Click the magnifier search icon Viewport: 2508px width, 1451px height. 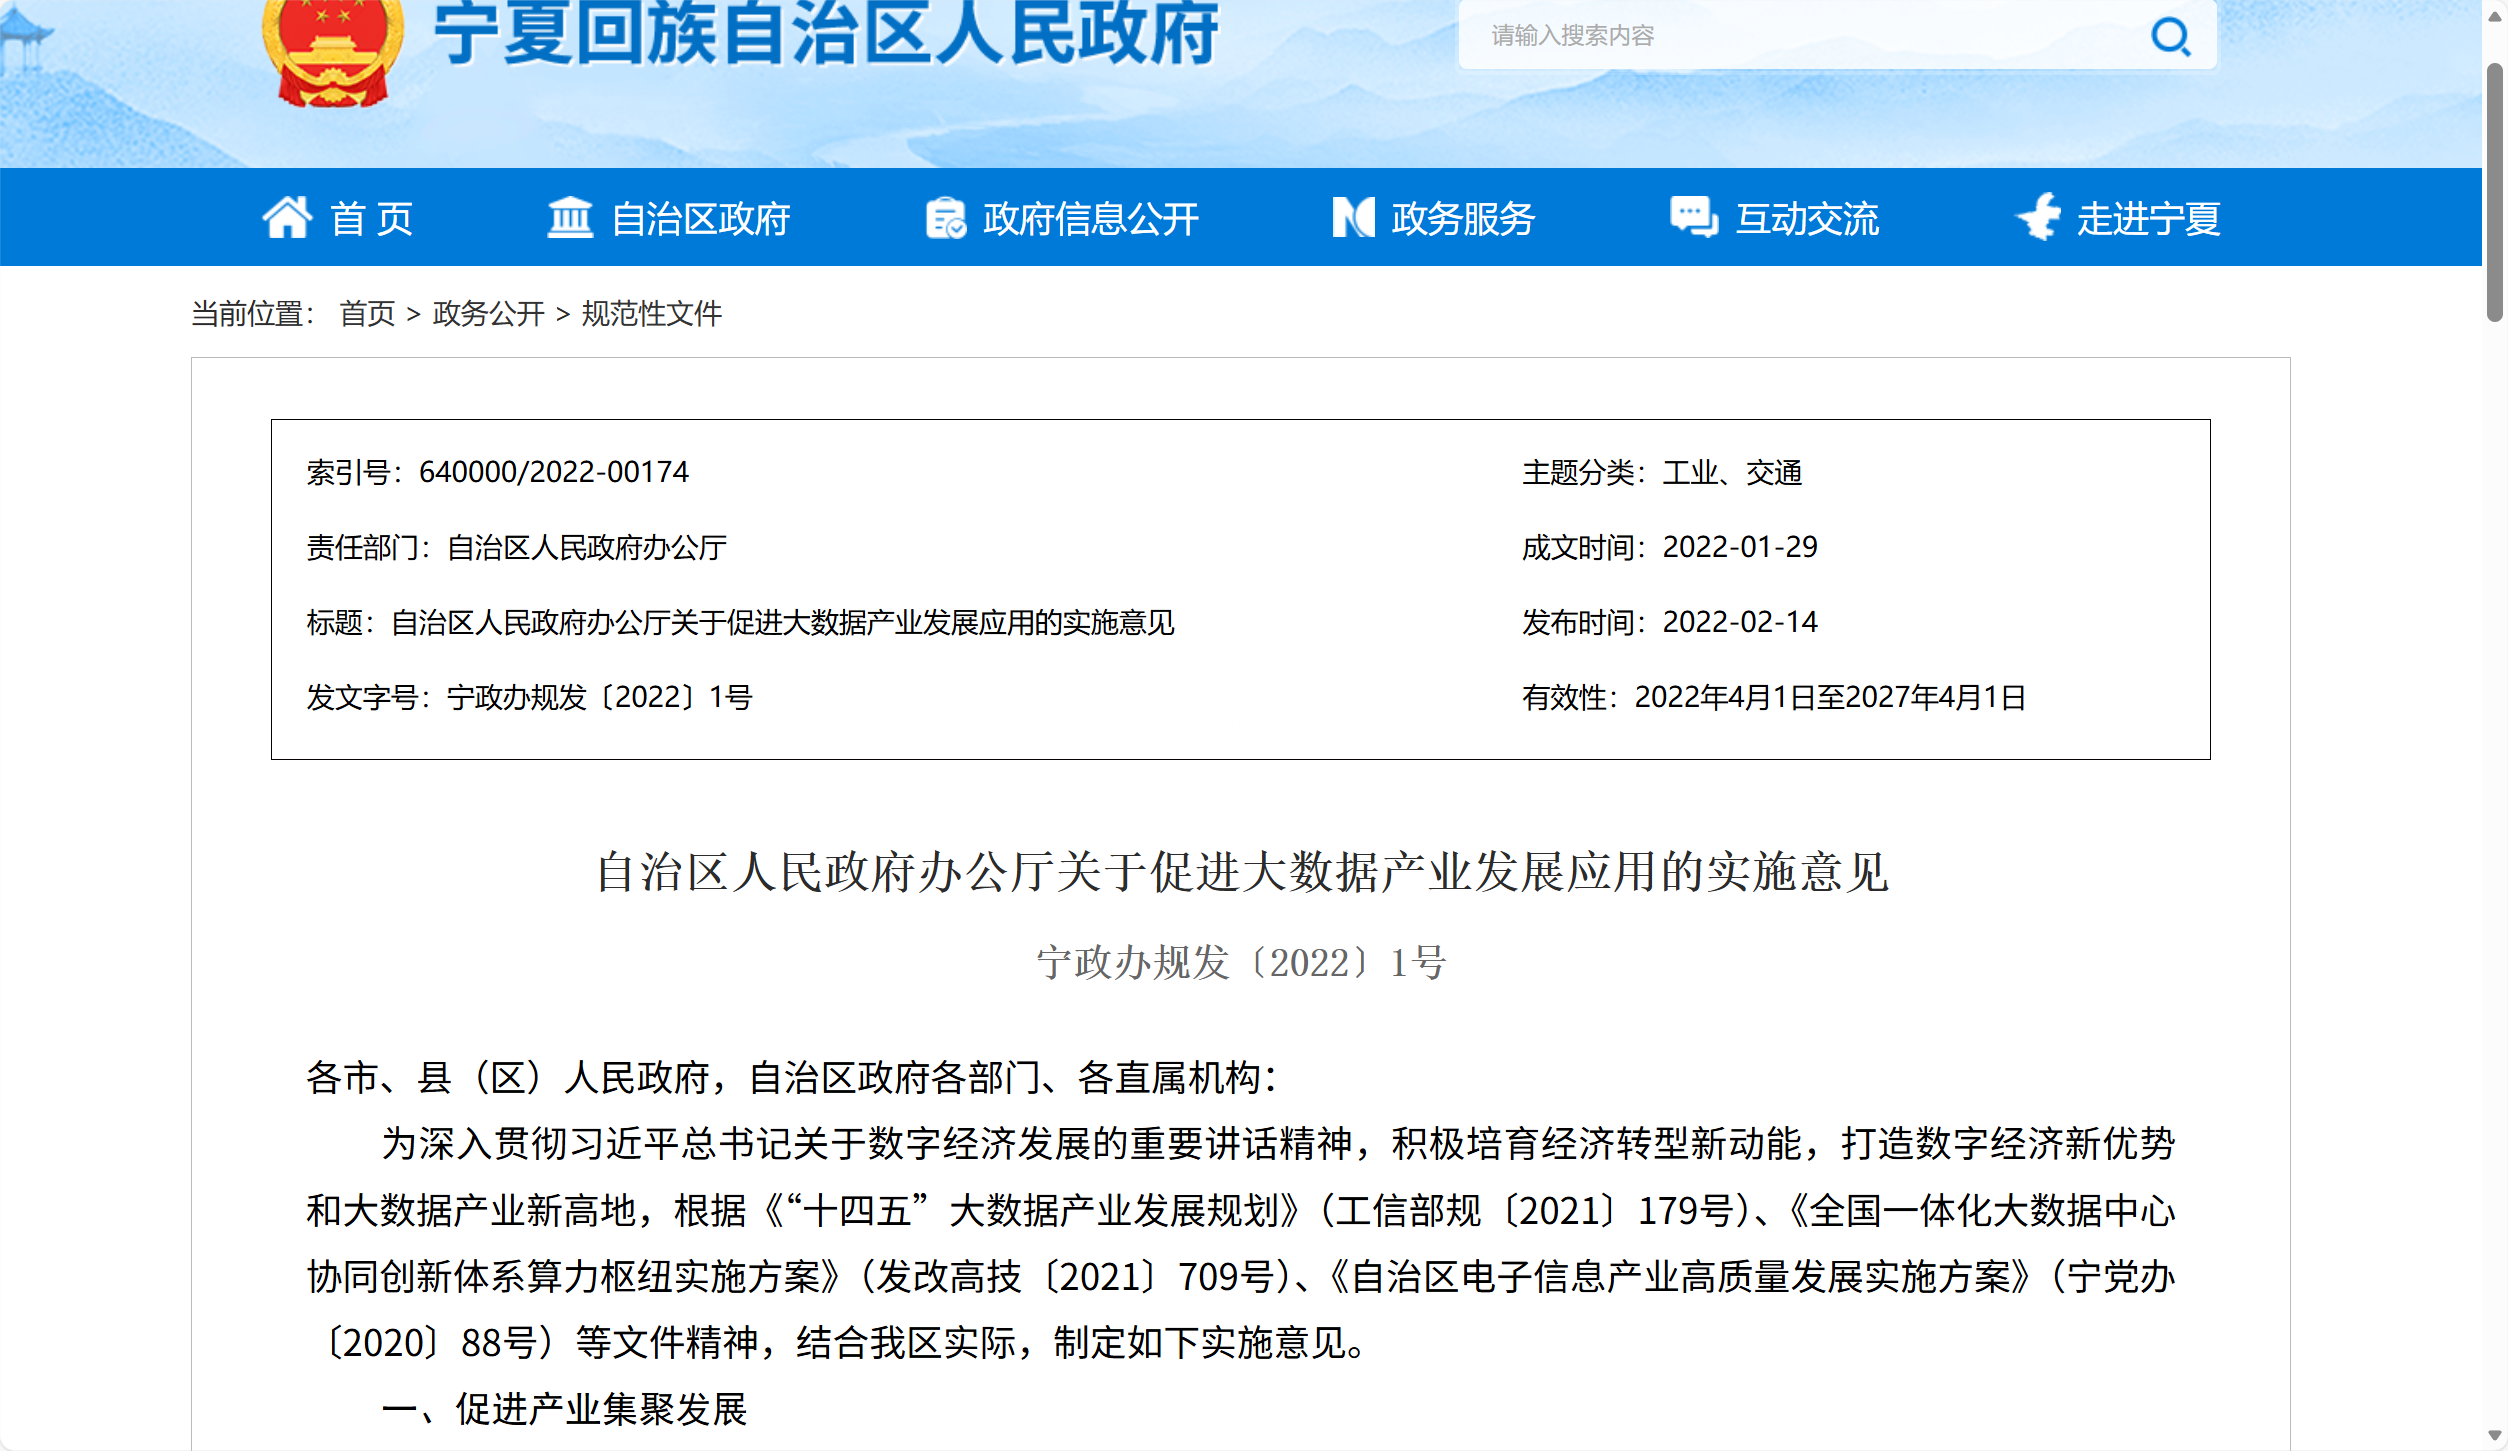tap(2170, 37)
